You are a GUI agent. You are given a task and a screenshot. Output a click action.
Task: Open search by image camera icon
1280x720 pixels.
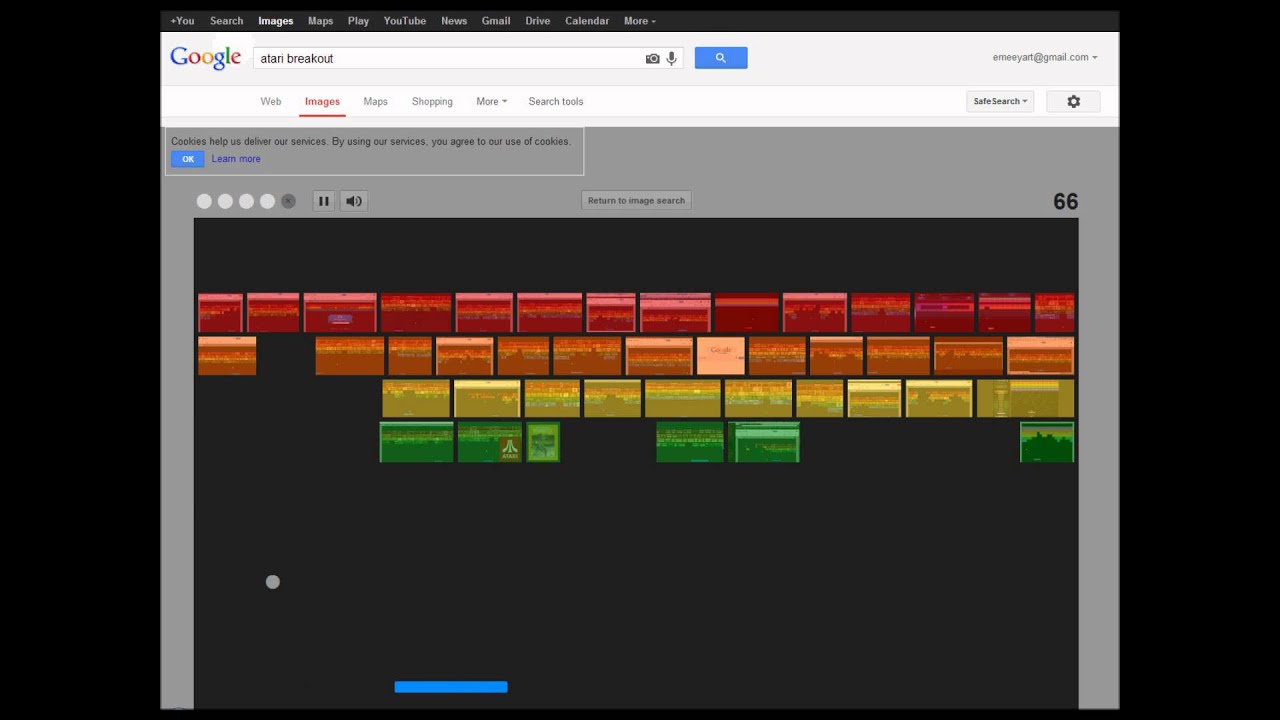pyautogui.click(x=653, y=59)
